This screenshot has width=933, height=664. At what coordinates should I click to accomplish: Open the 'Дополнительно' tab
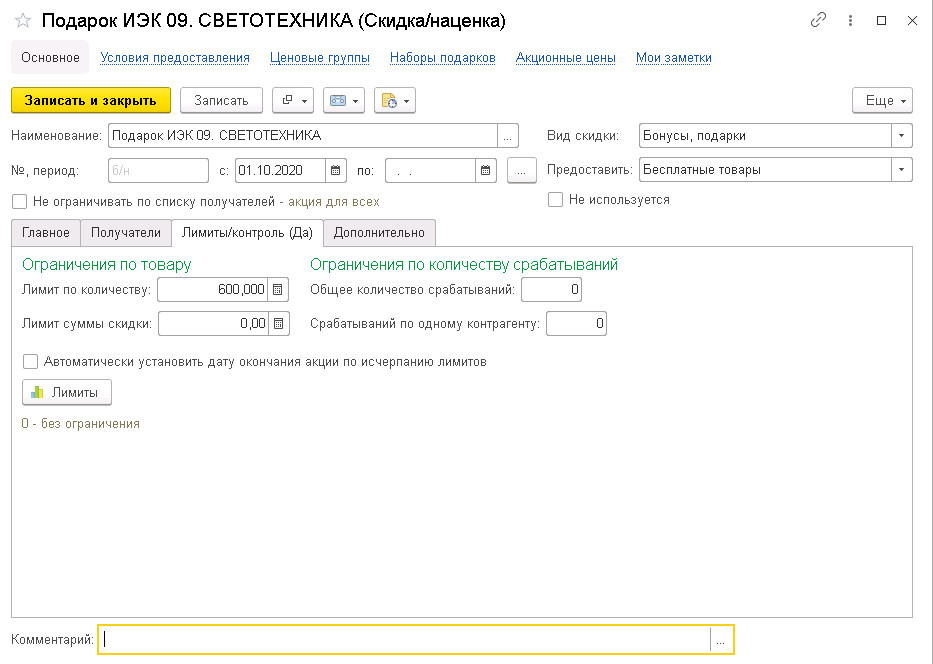379,233
